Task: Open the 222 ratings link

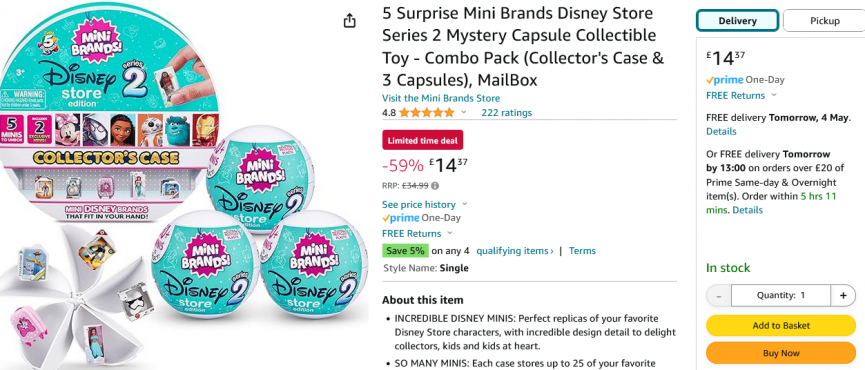Action: (506, 112)
